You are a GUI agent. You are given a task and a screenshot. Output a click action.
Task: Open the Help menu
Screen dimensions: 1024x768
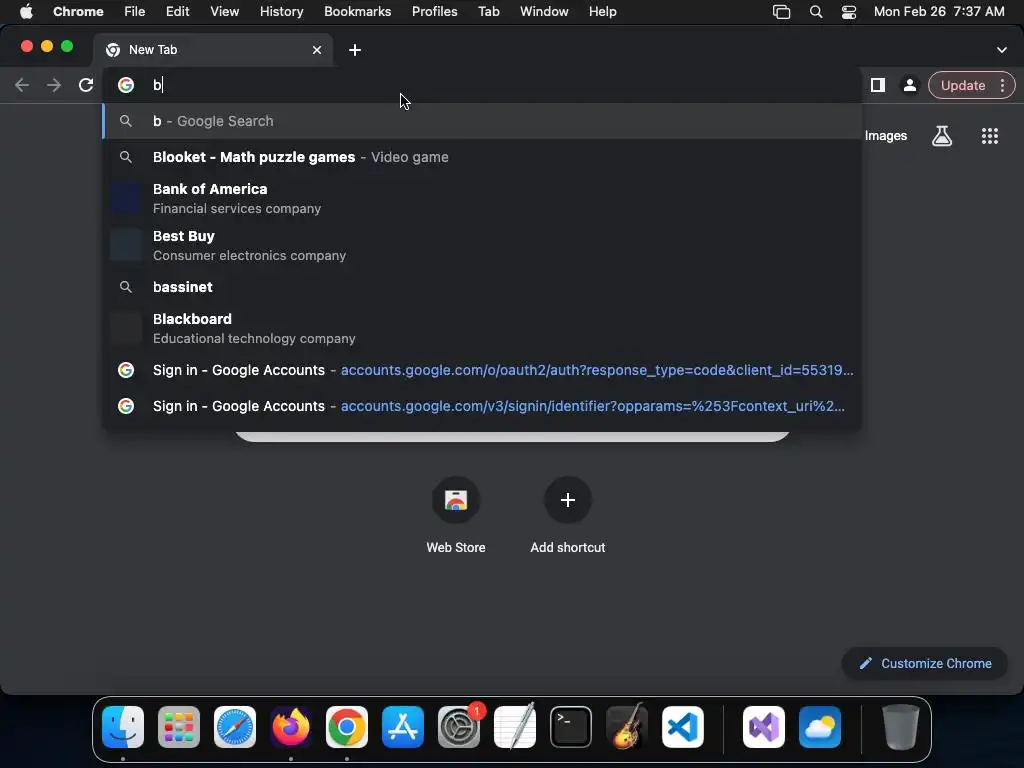point(602,12)
